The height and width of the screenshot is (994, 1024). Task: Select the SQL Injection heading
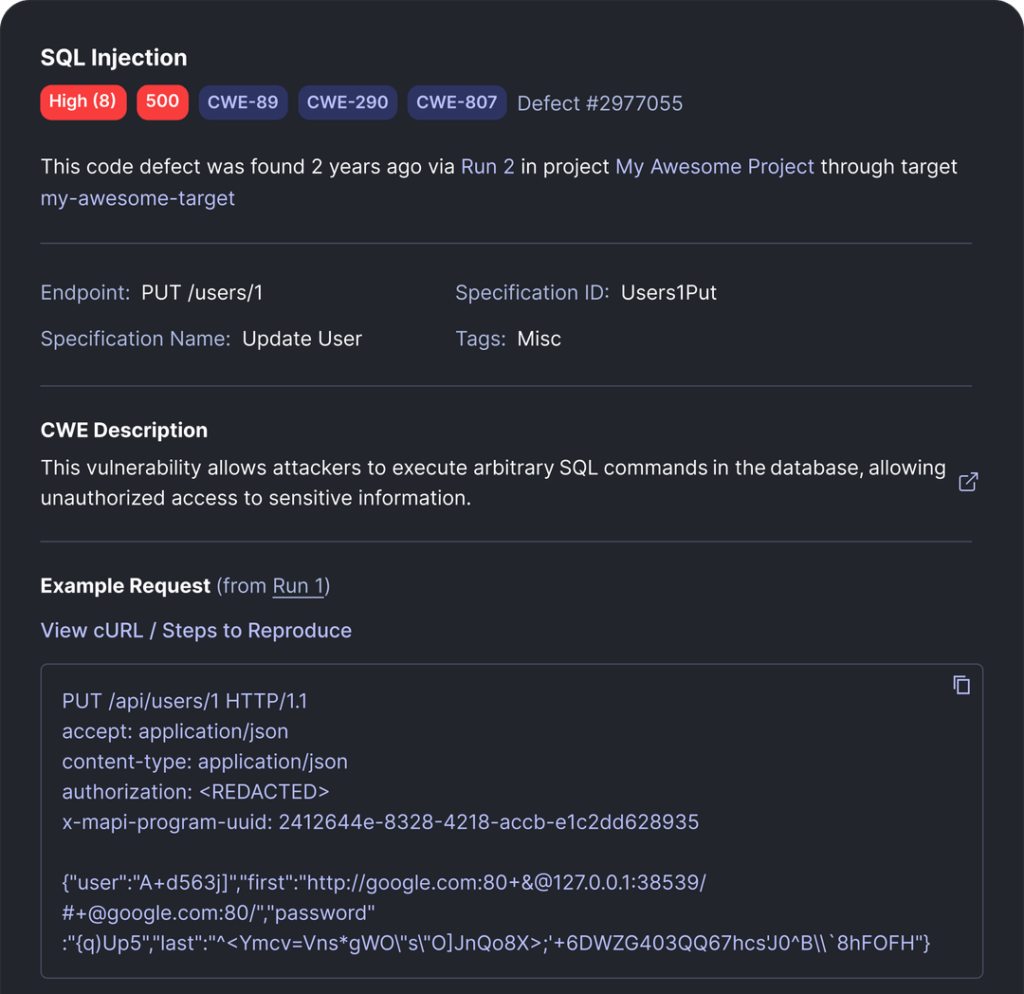(x=114, y=57)
